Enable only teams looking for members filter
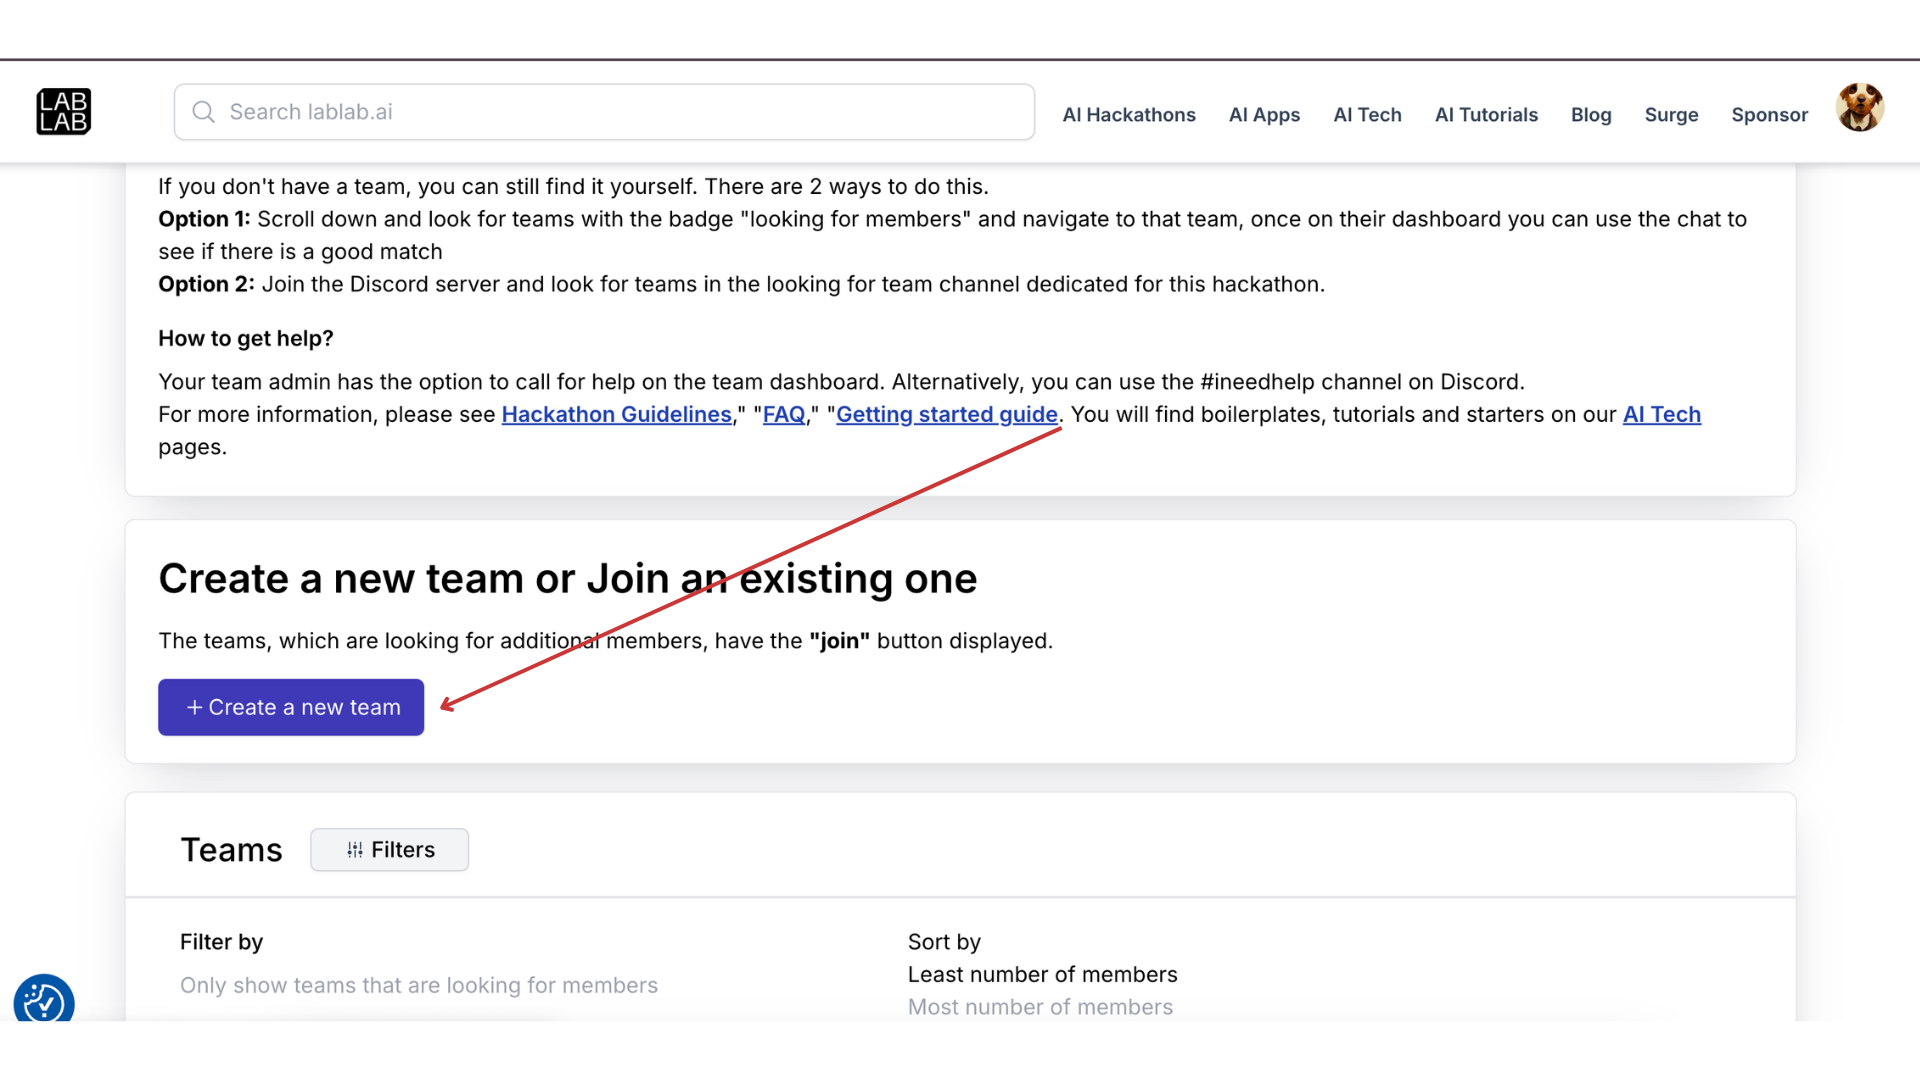1920x1080 pixels. [x=418, y=985]
